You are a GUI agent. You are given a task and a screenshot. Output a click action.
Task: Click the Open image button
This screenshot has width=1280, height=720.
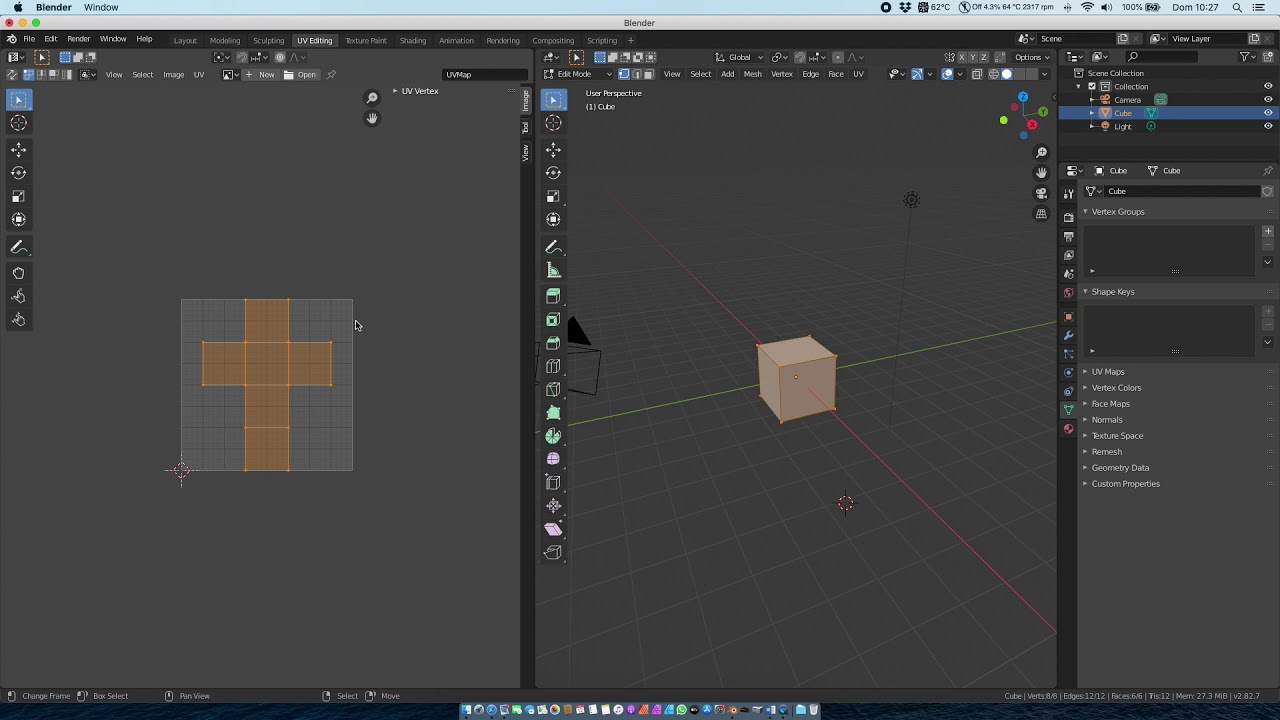(x=300, y=75)
